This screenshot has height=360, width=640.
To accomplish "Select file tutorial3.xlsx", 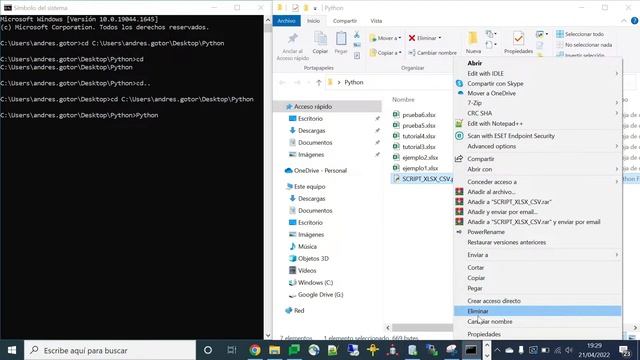I will (x=419, y=147).
